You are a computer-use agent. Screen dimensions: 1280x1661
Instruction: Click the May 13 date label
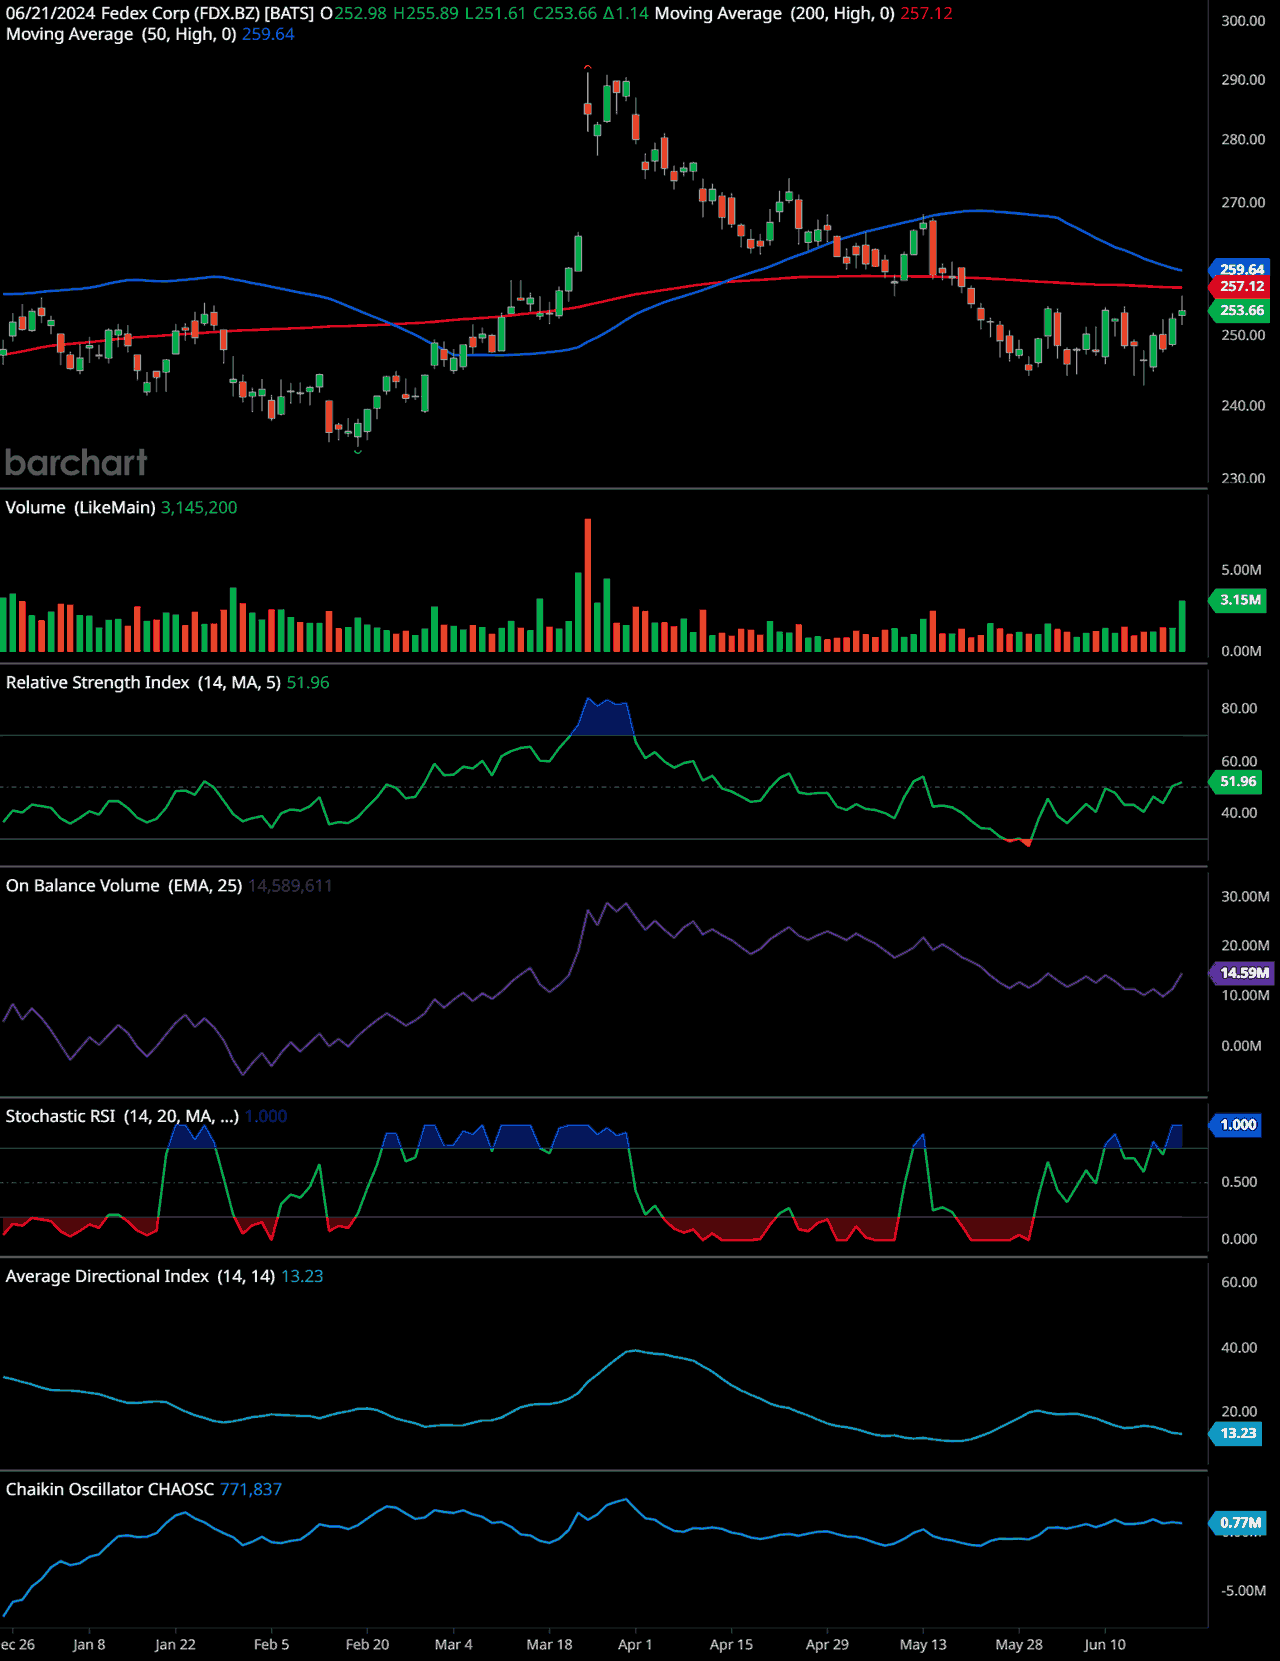[923, 1645]
